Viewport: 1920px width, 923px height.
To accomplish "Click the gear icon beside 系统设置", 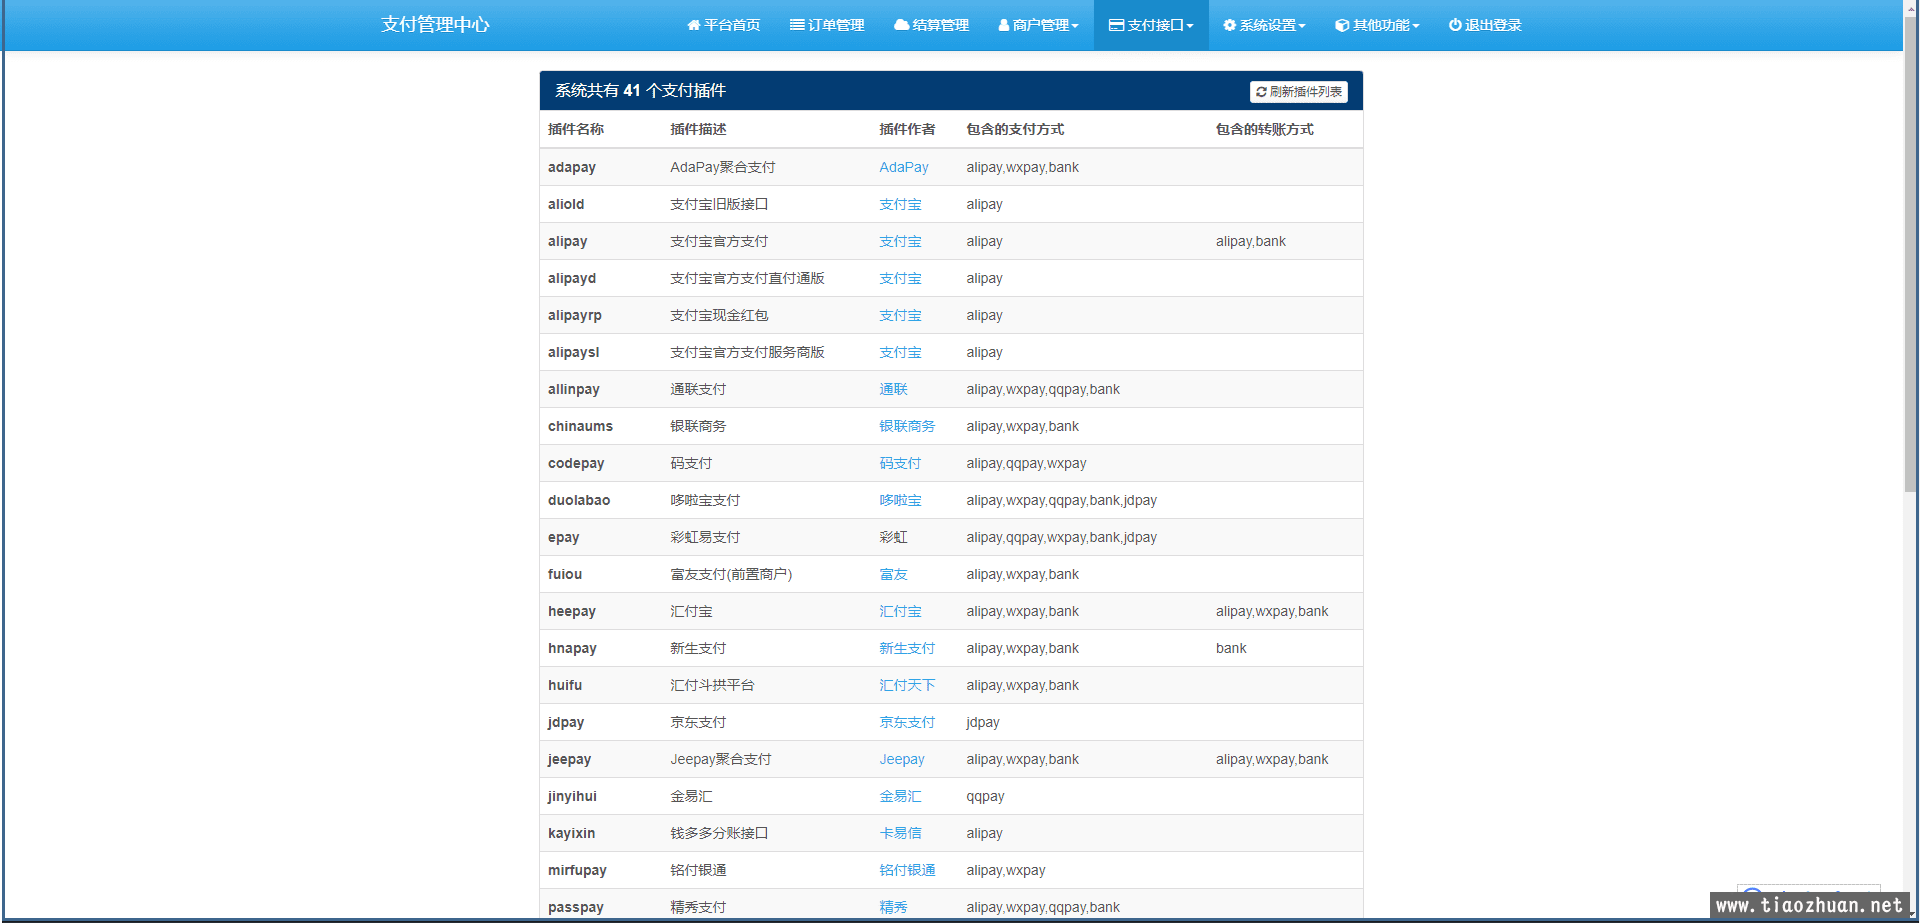I will click(x=1230, y=25).
